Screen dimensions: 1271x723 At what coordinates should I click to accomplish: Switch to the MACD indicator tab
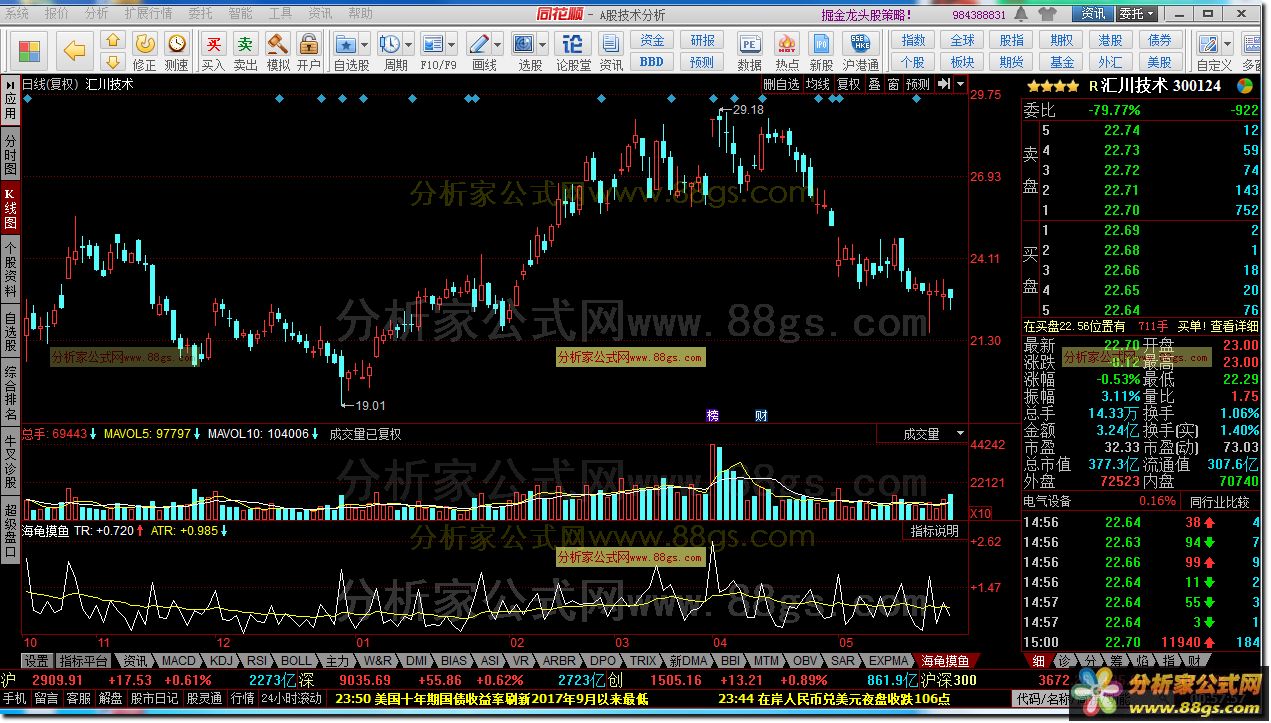[179, 661]
